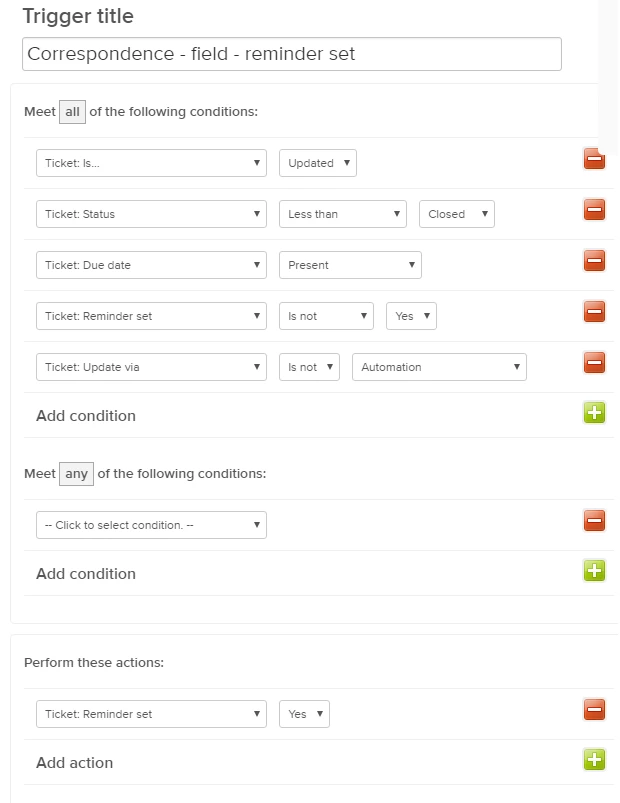Remove the 'Ticket: Is...' condition row
The height and width of the screenshot is (803, 620).
click(594, 159)
